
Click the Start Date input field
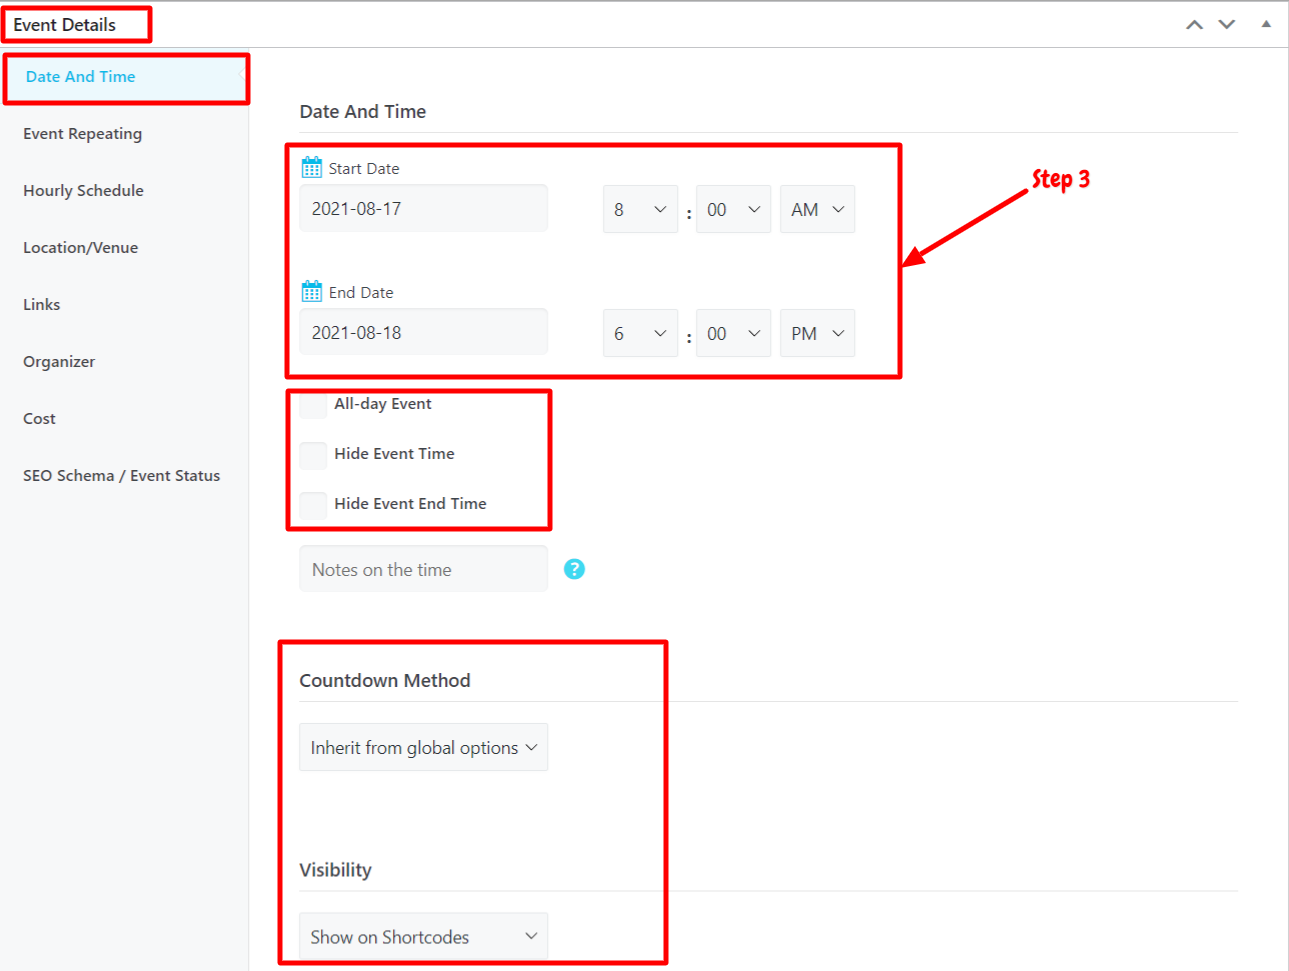click(x=424, y=208)
